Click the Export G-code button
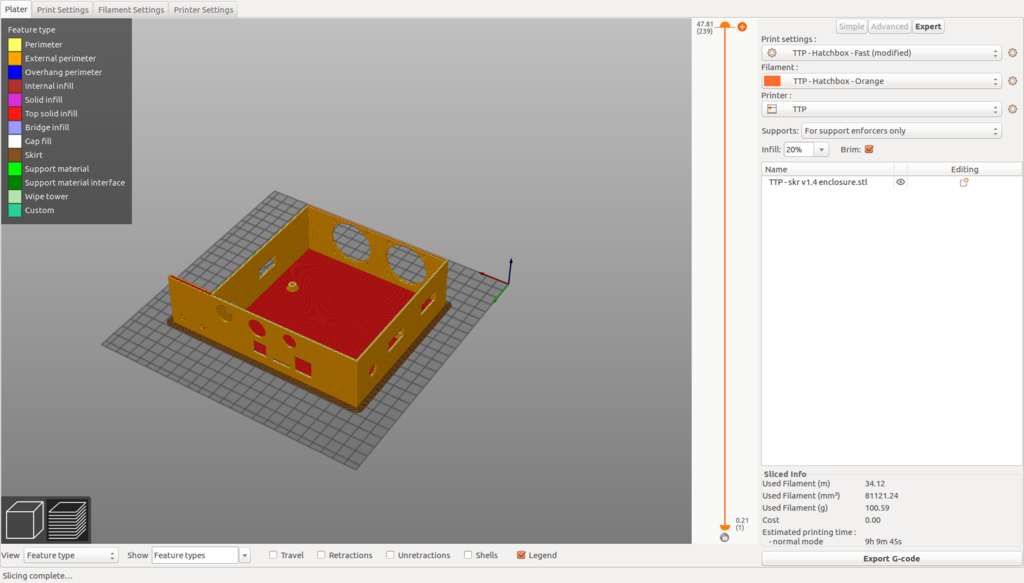The image size is (1024, 583). tap(891, 558)
